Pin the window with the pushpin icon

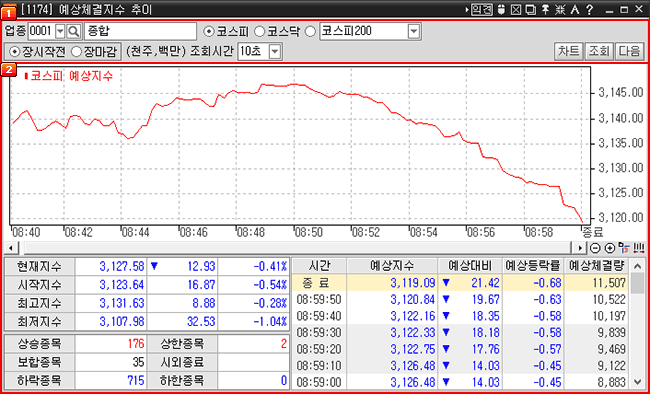[x=546, y=9]
